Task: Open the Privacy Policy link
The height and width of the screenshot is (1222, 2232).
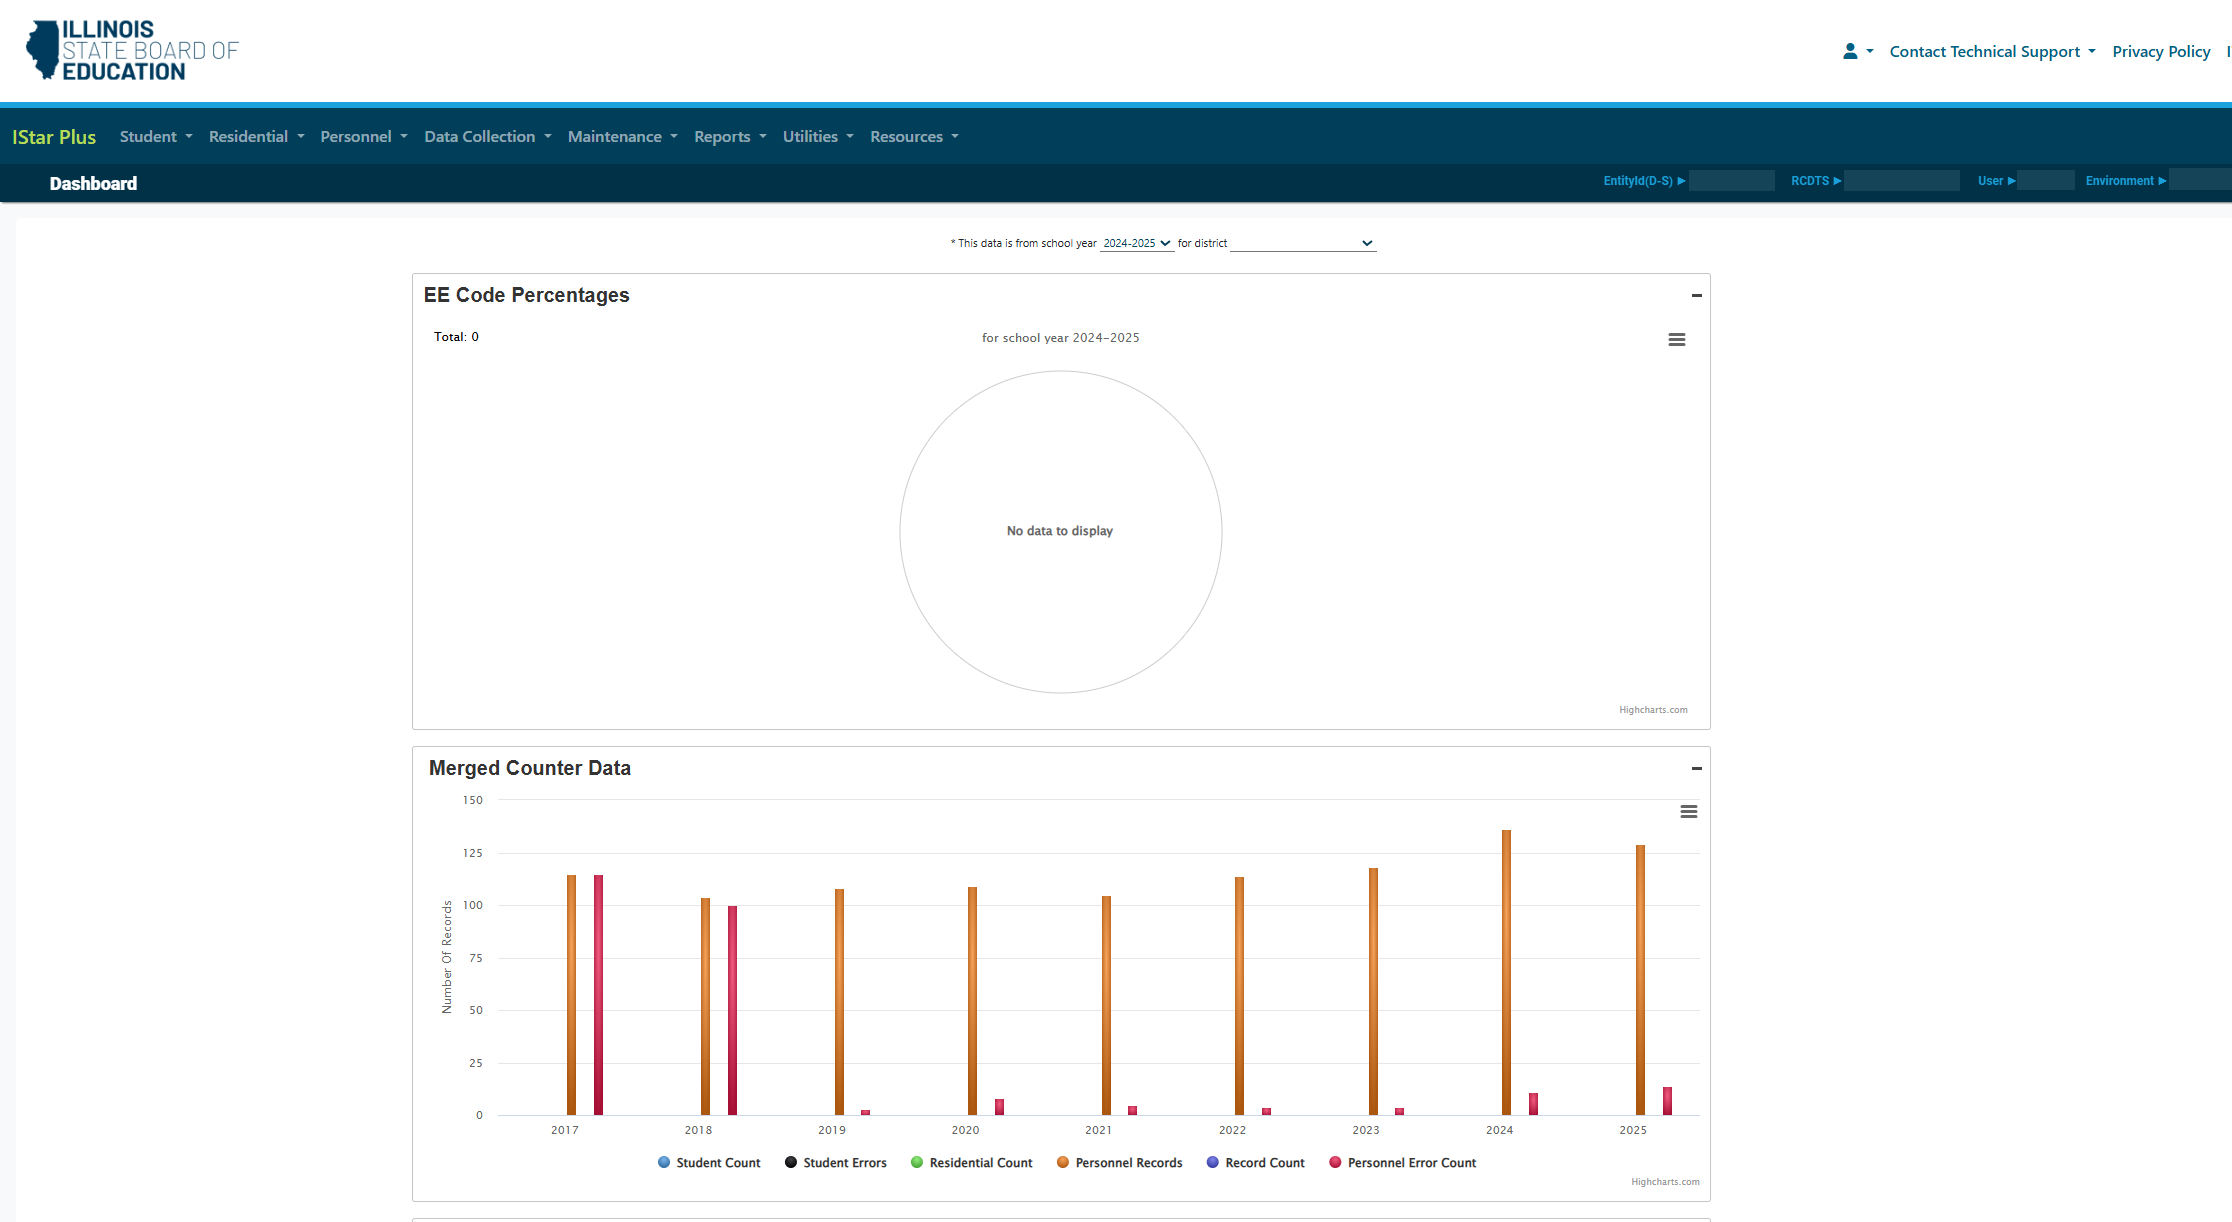Action: coord(2161,51)
